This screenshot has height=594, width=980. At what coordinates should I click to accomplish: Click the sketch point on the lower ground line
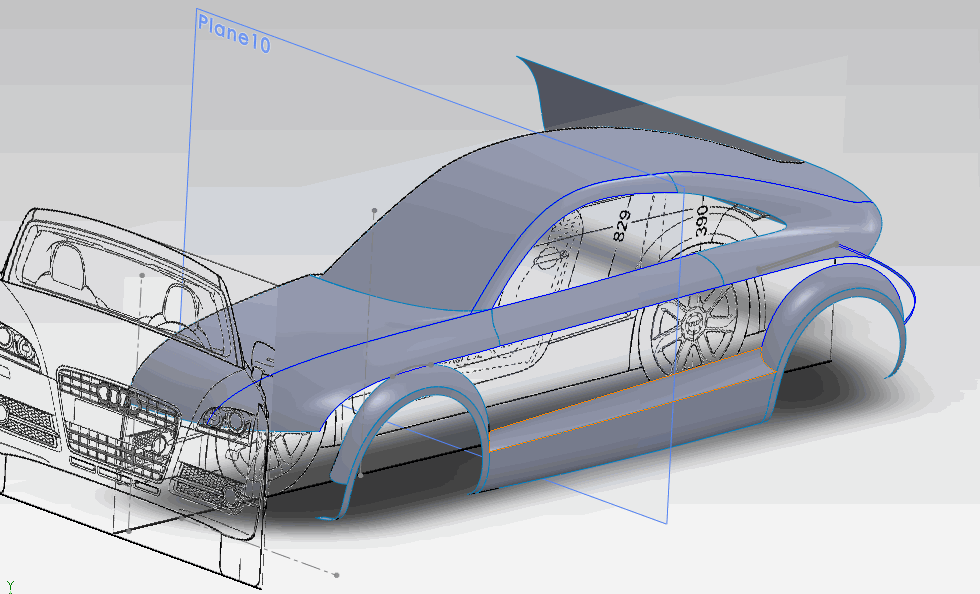[x=336, y=575]
